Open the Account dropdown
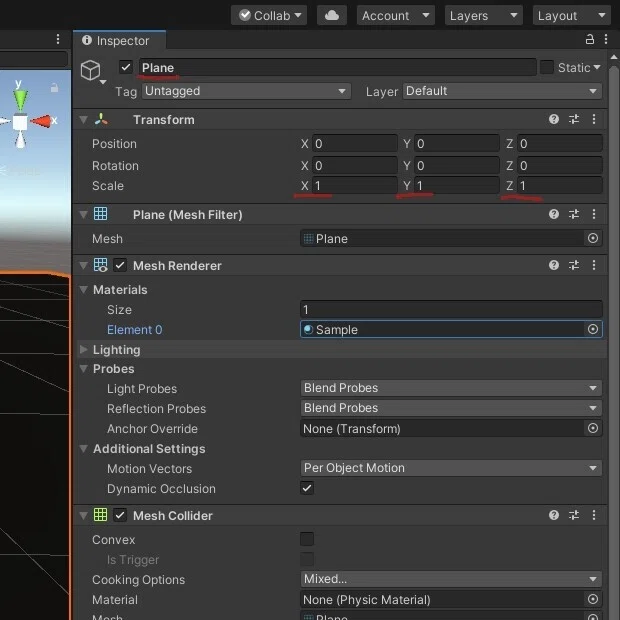620x620 pixels. (x=395, y=15)
